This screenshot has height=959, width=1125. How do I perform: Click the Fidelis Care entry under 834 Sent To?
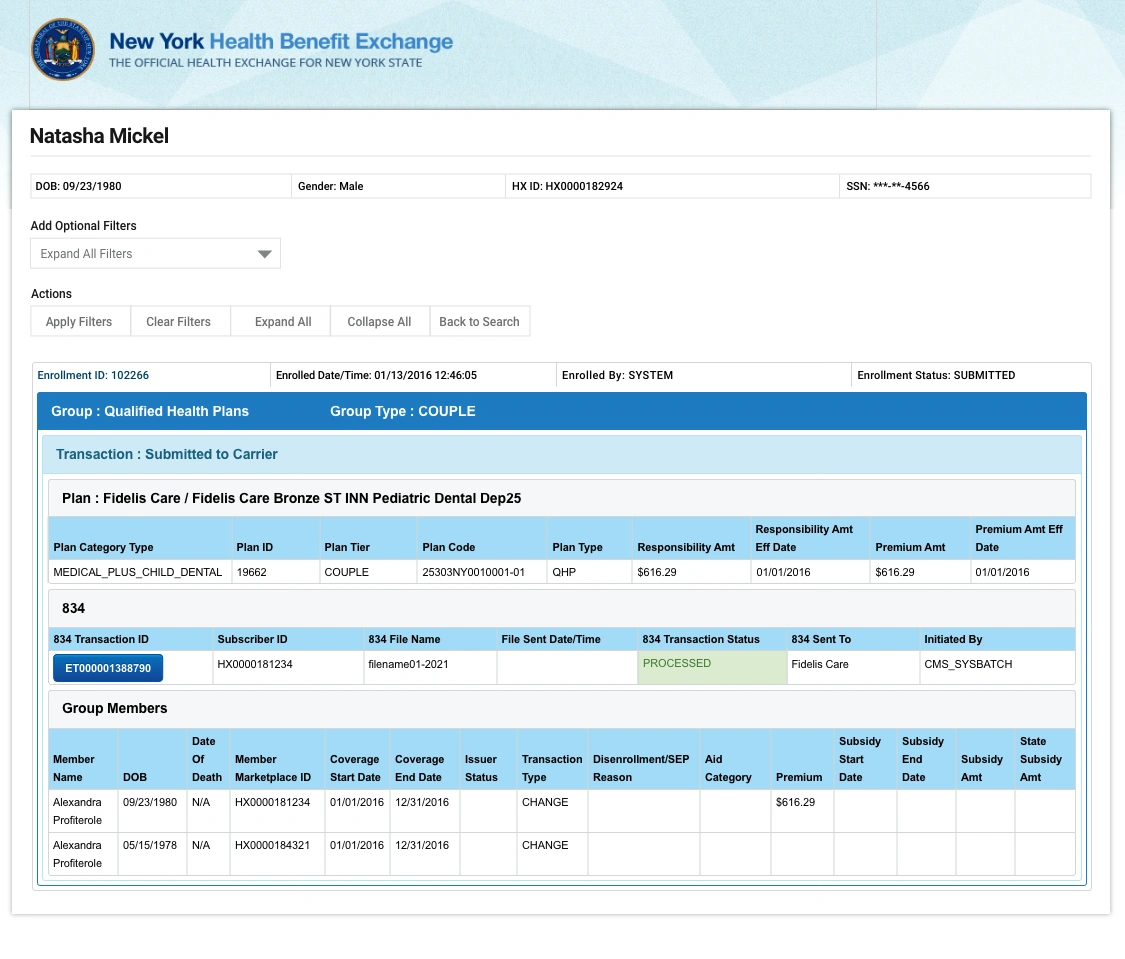point(820,663)
